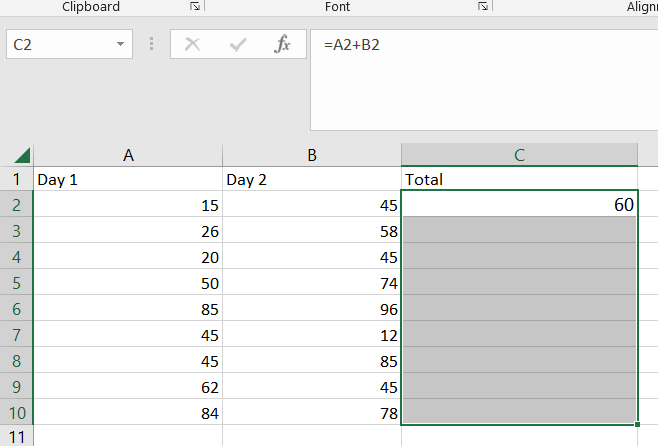Screen dimensions: 658x446
Task: Click the Select All corner triangle
Action: [x=20, y=155]
